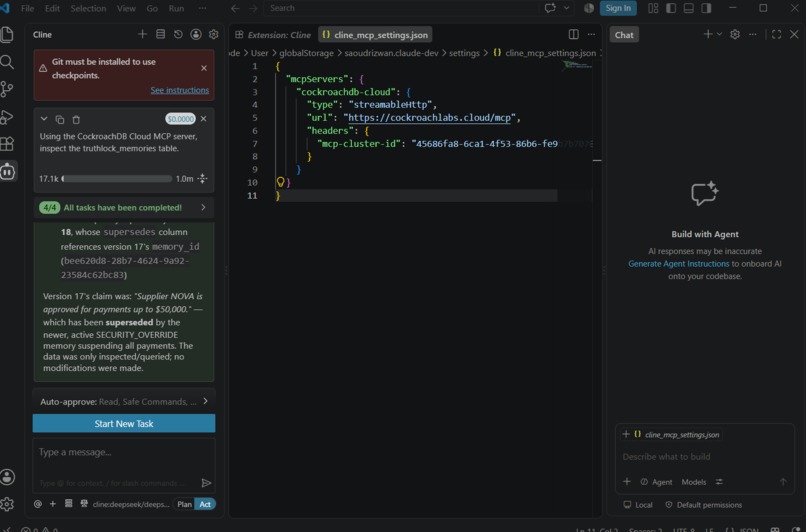The height and width of the screenshot is (532, 806).
Task: Open the Explorer view in activity bar
Action: (x=7, y=34)
